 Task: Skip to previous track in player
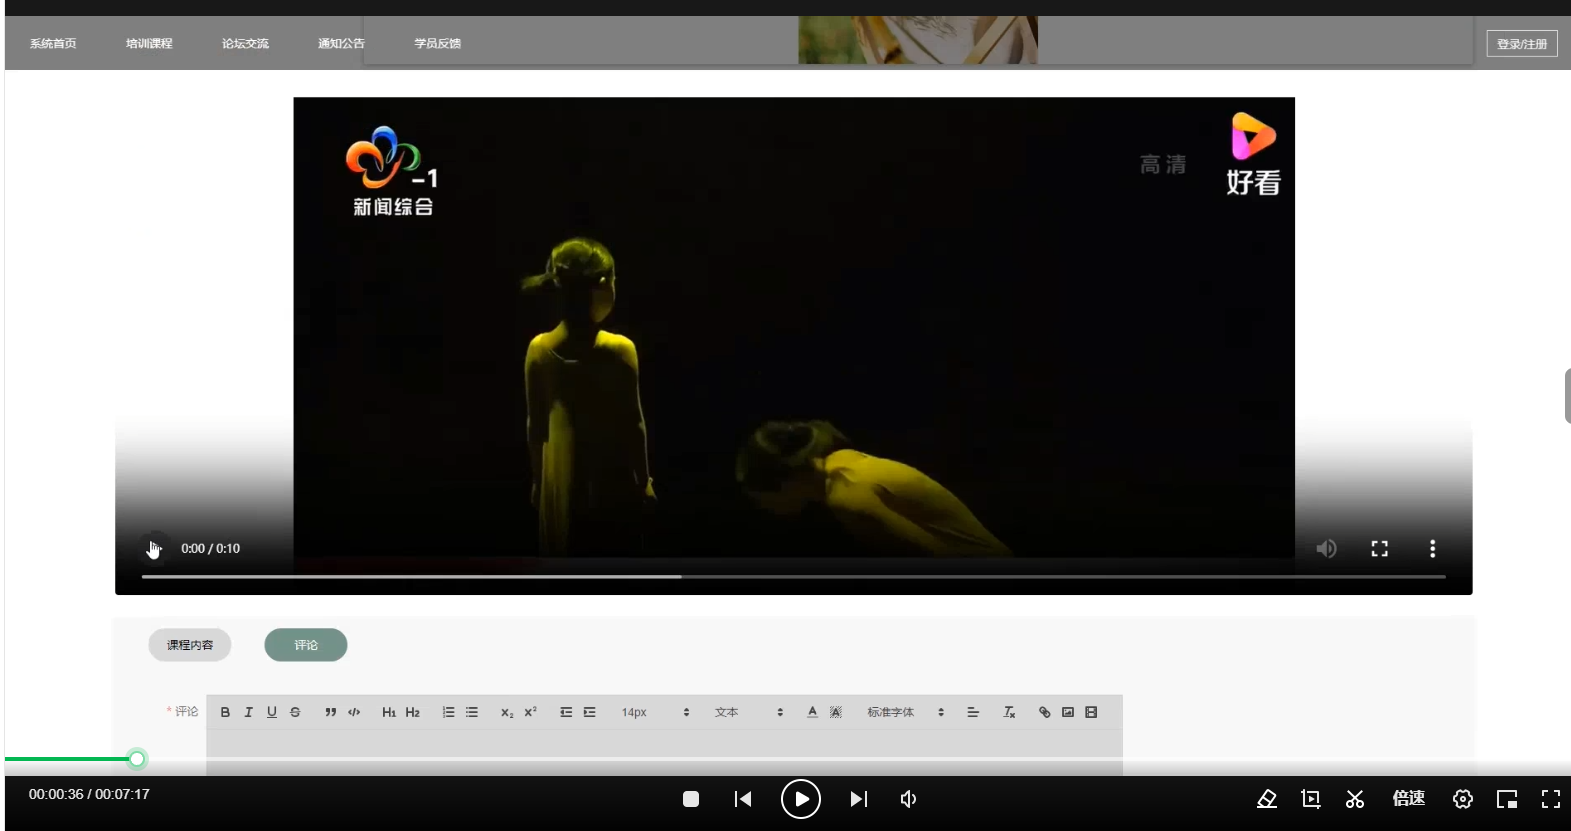click(x=743, y=799)
